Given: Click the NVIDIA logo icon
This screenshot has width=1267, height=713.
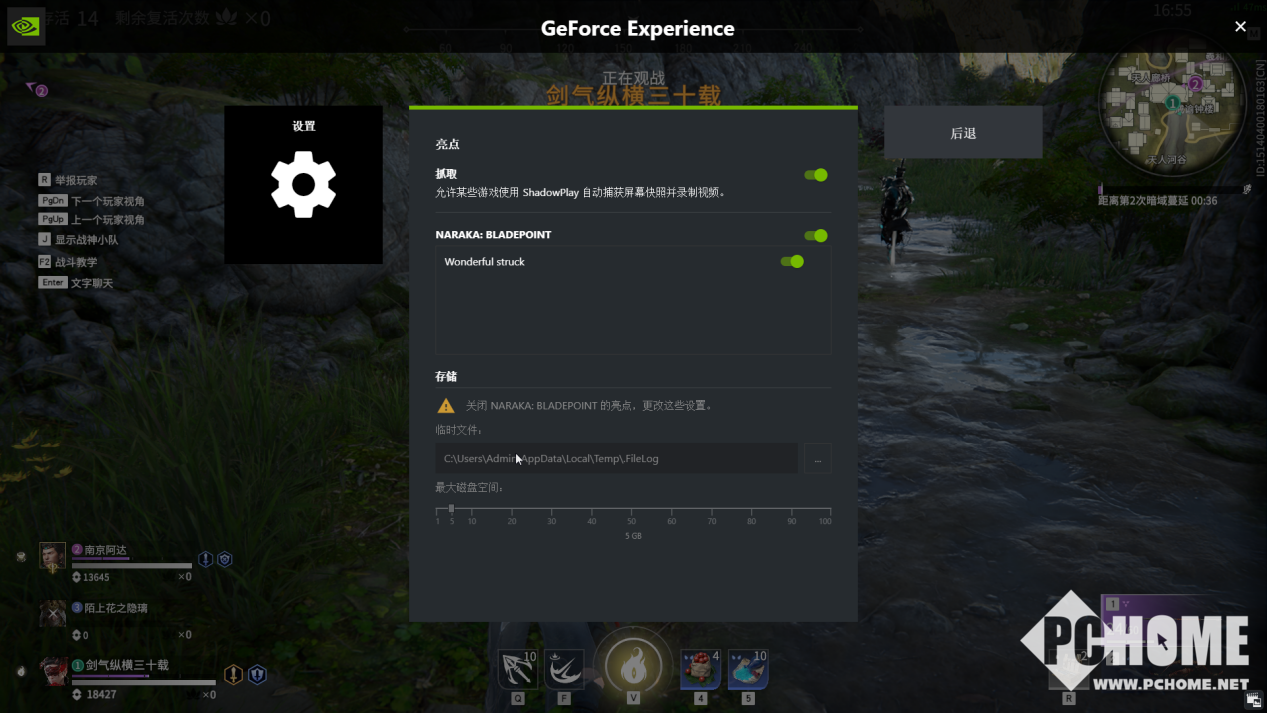Looking at the screenshot, I should pyautogui.click(x=25, y=26).
